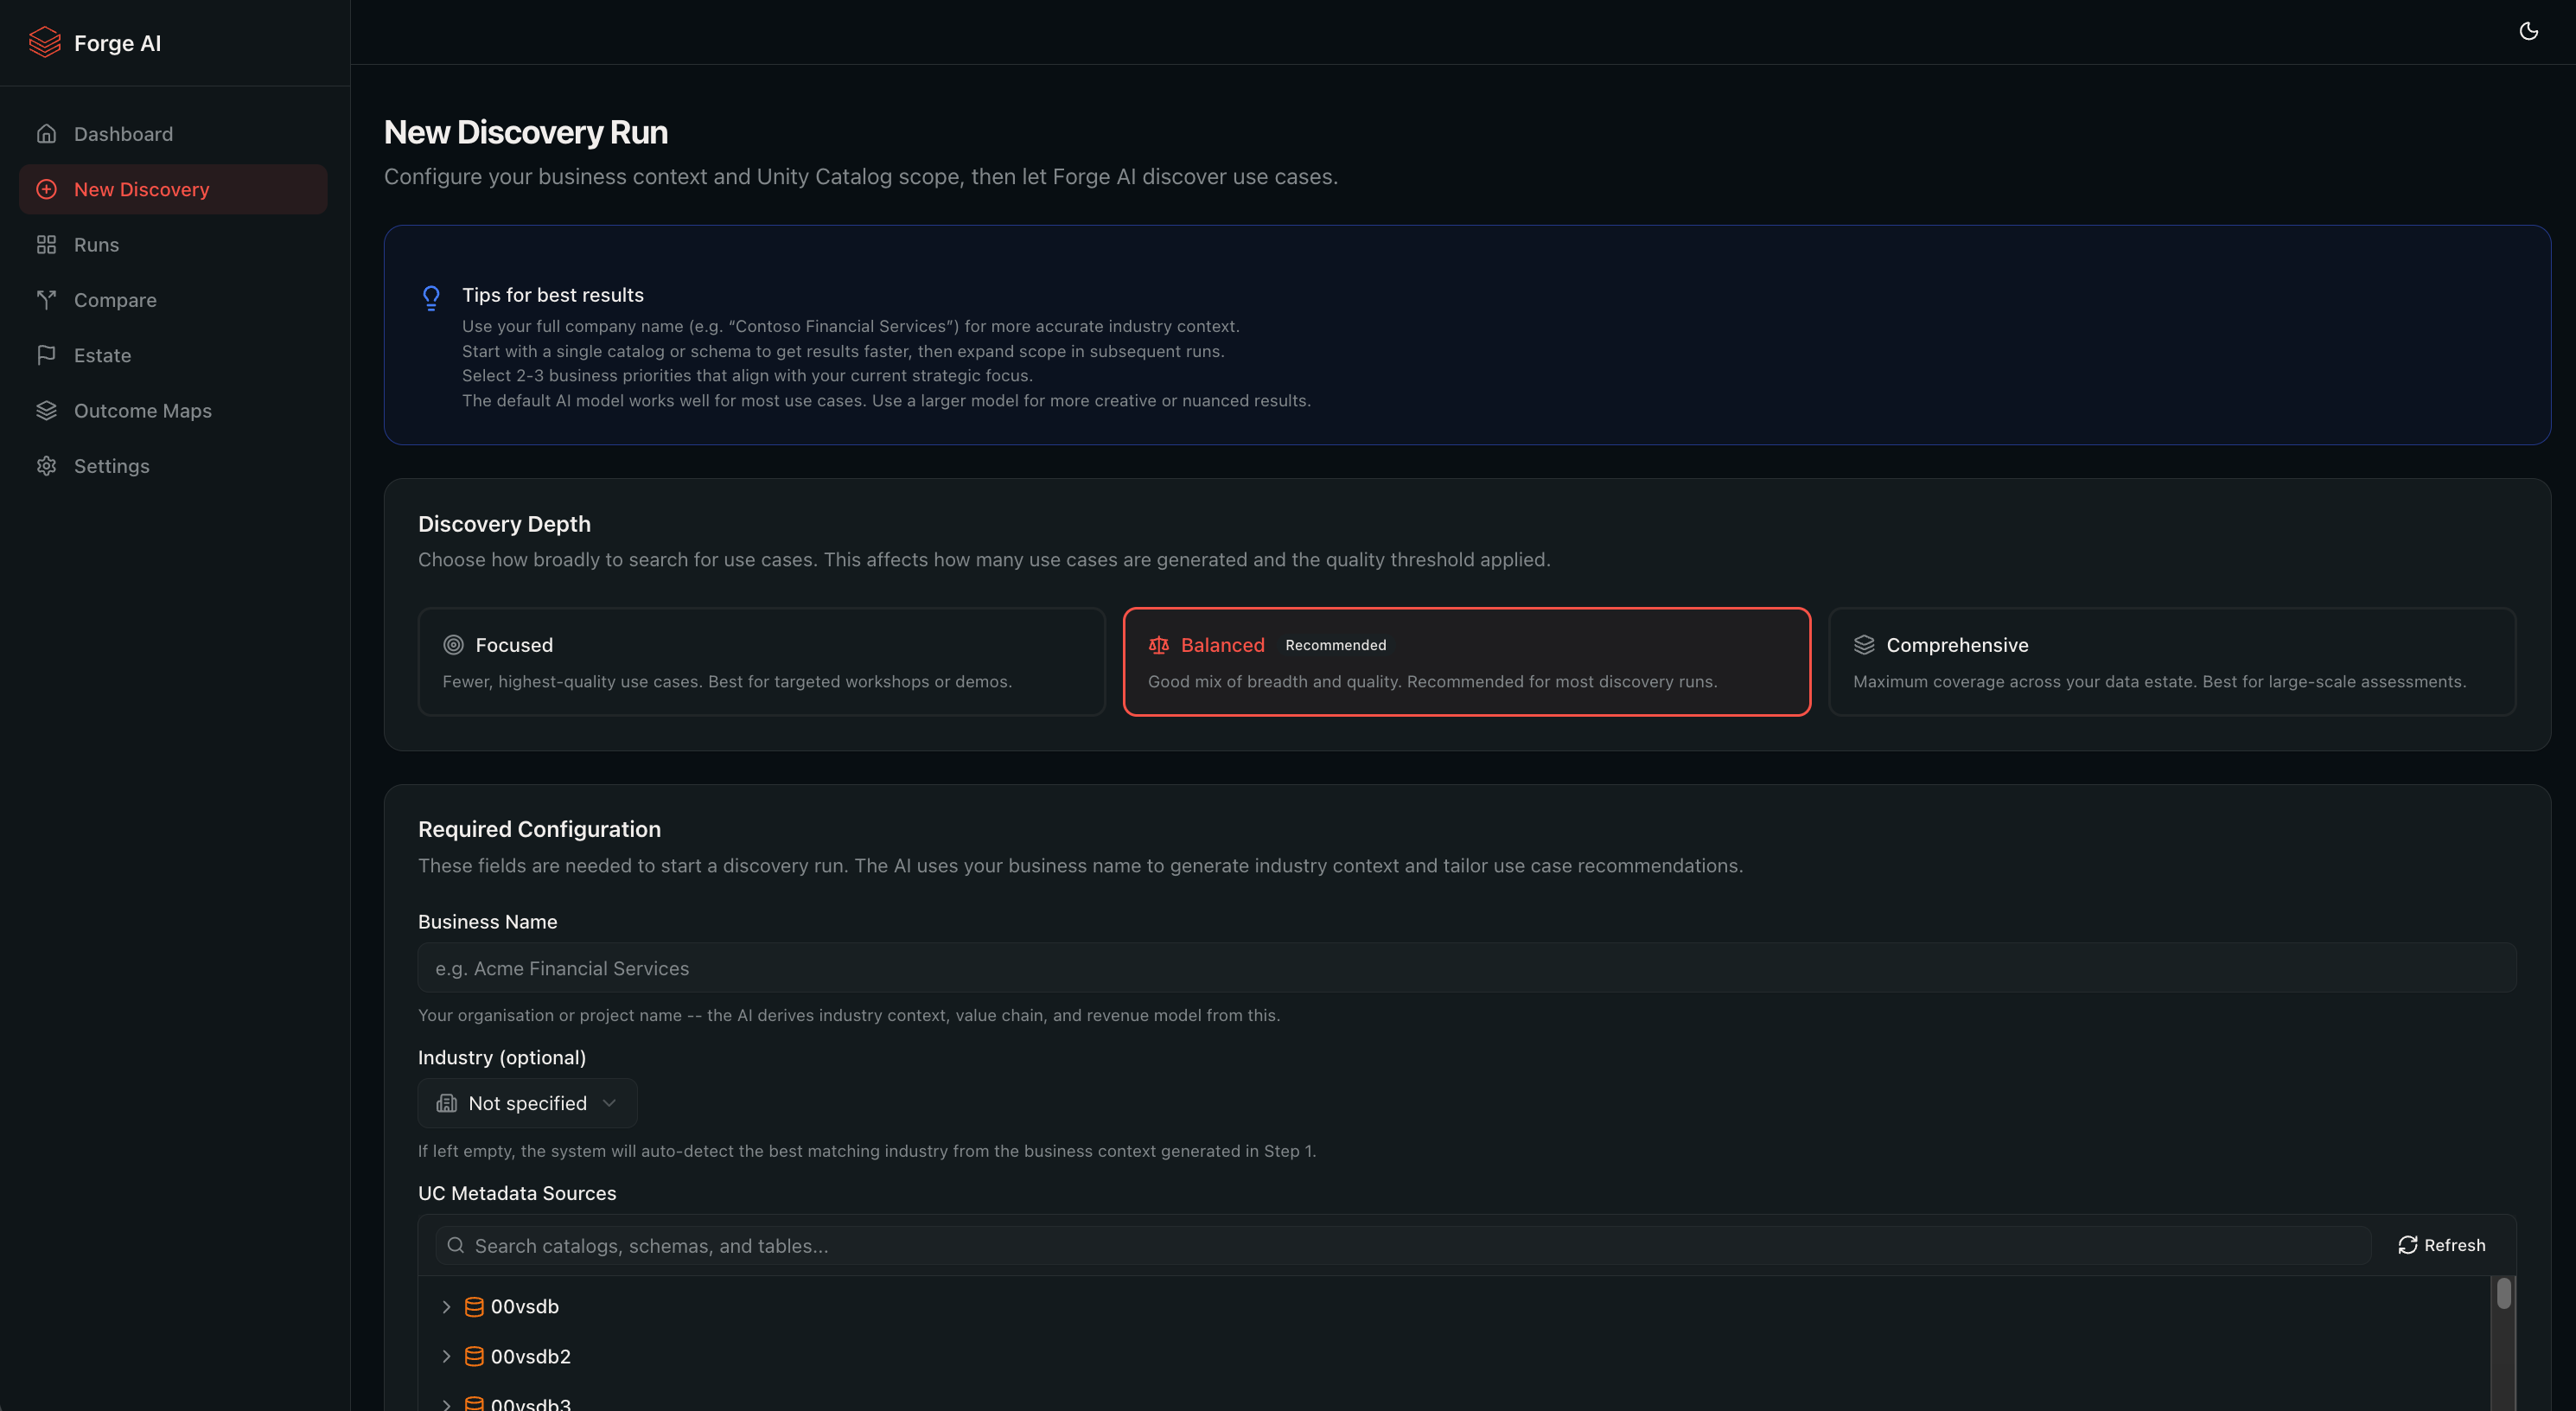2576x1411 pixels.
Task: Open the Compare section
Action: click(x=173, y=300)
